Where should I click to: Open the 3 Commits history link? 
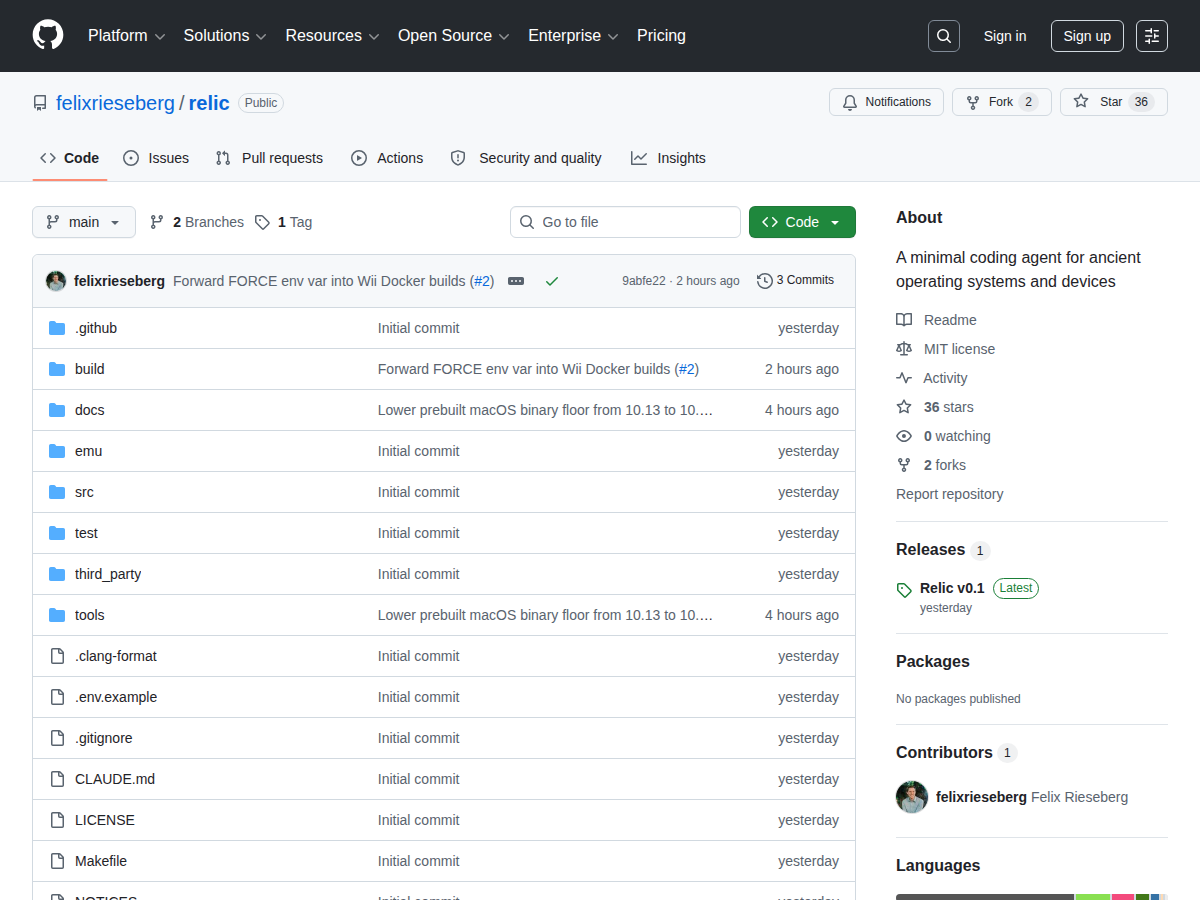point(795,281)
